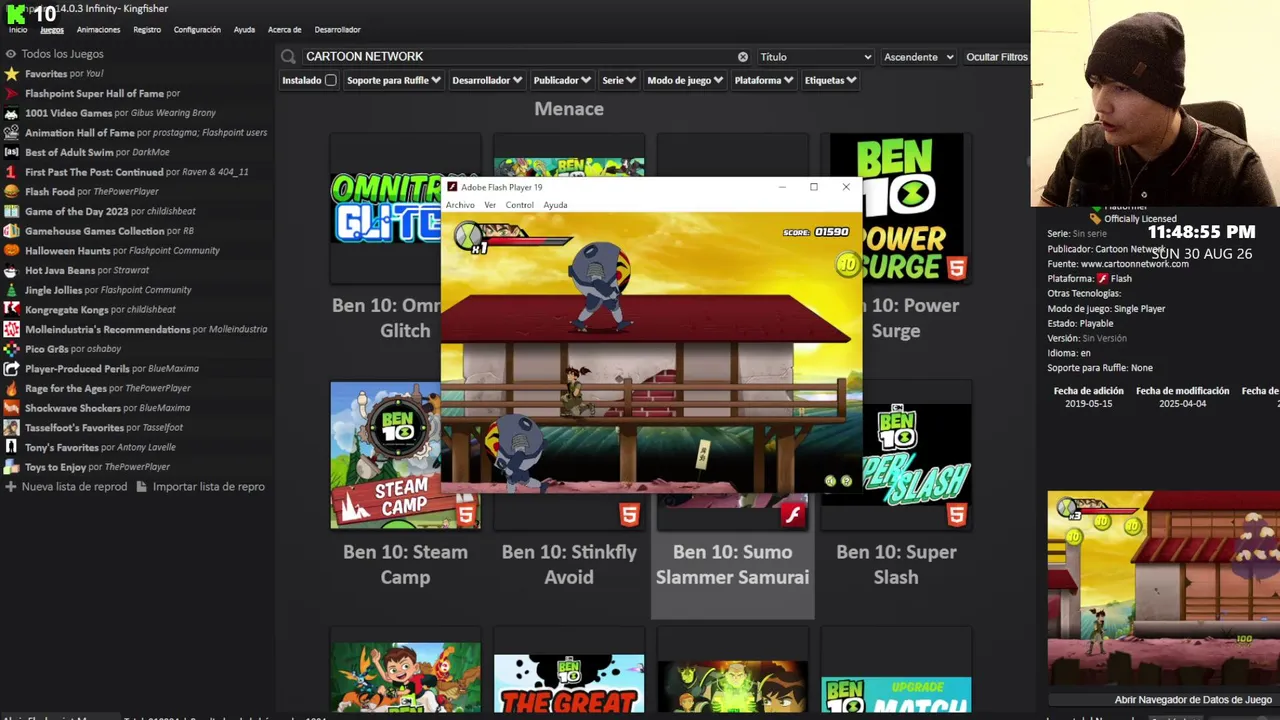Click the Ocultar Filtros button
Screen dimensions: 1280x720
tap(997, 57)
